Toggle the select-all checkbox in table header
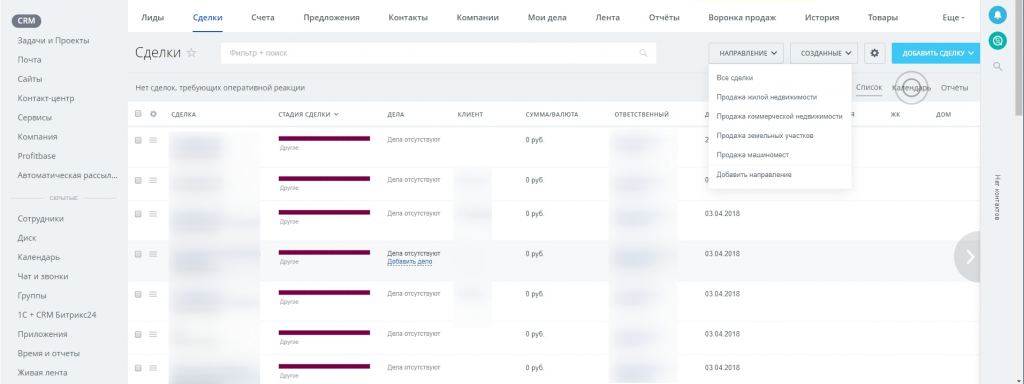Viewport: 1024px width, 384px height. point(138,114)
